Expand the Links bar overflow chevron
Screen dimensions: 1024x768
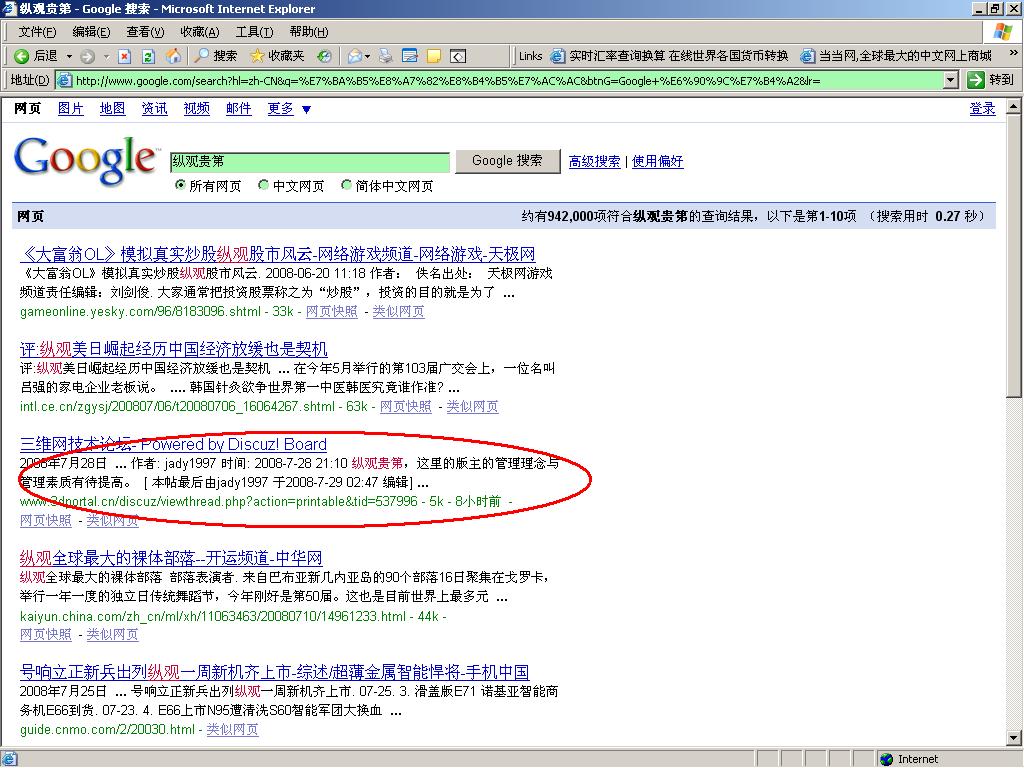click(1014, 53)
